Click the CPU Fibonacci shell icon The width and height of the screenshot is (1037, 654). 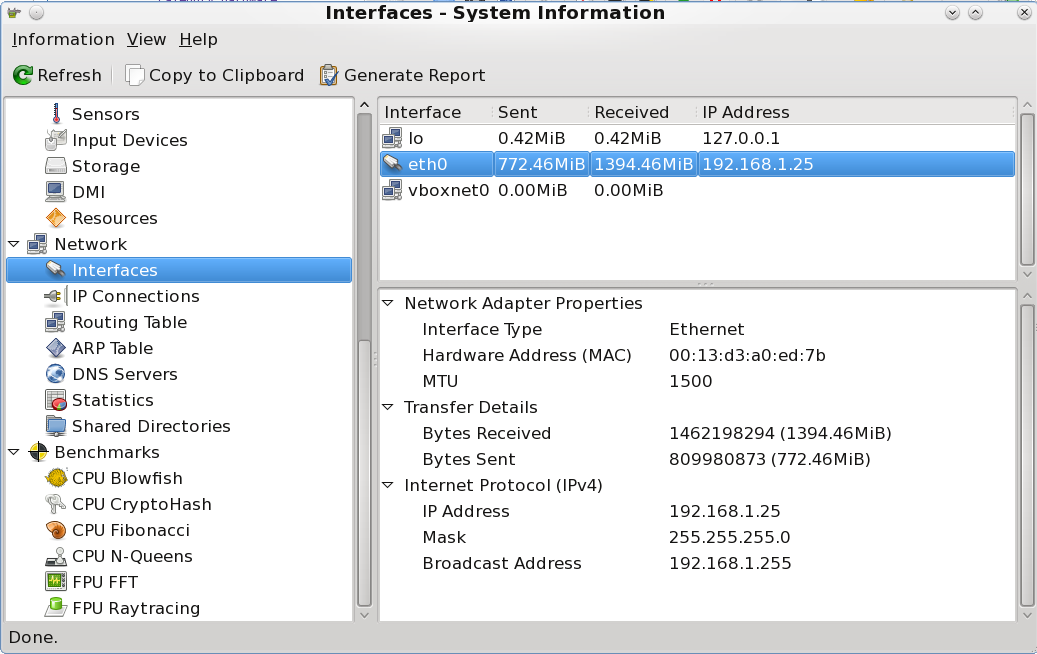(x=56, y=530)
